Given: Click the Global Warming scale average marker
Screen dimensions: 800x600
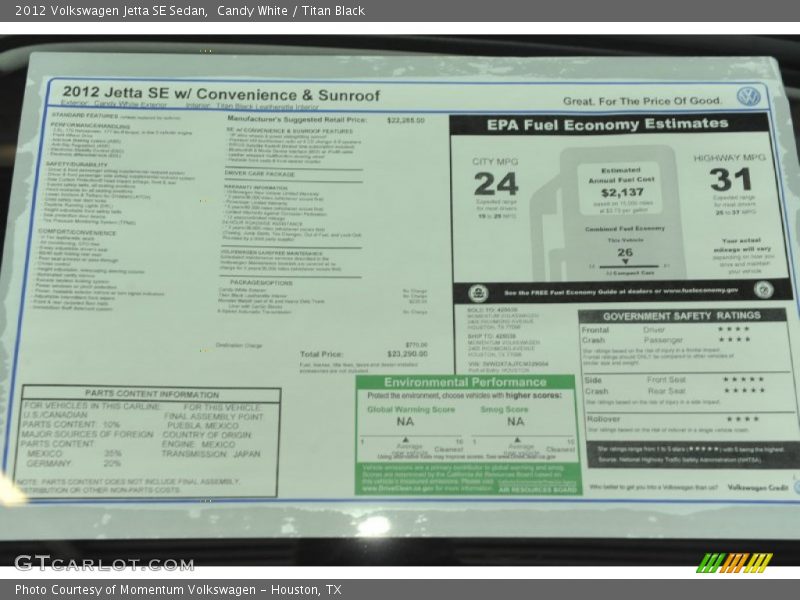Looking at the screenshot, I should pos(405,440).
